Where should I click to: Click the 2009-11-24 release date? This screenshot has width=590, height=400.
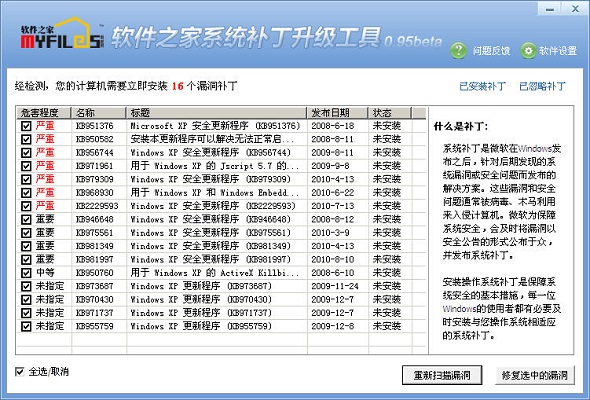coord(335,286)
